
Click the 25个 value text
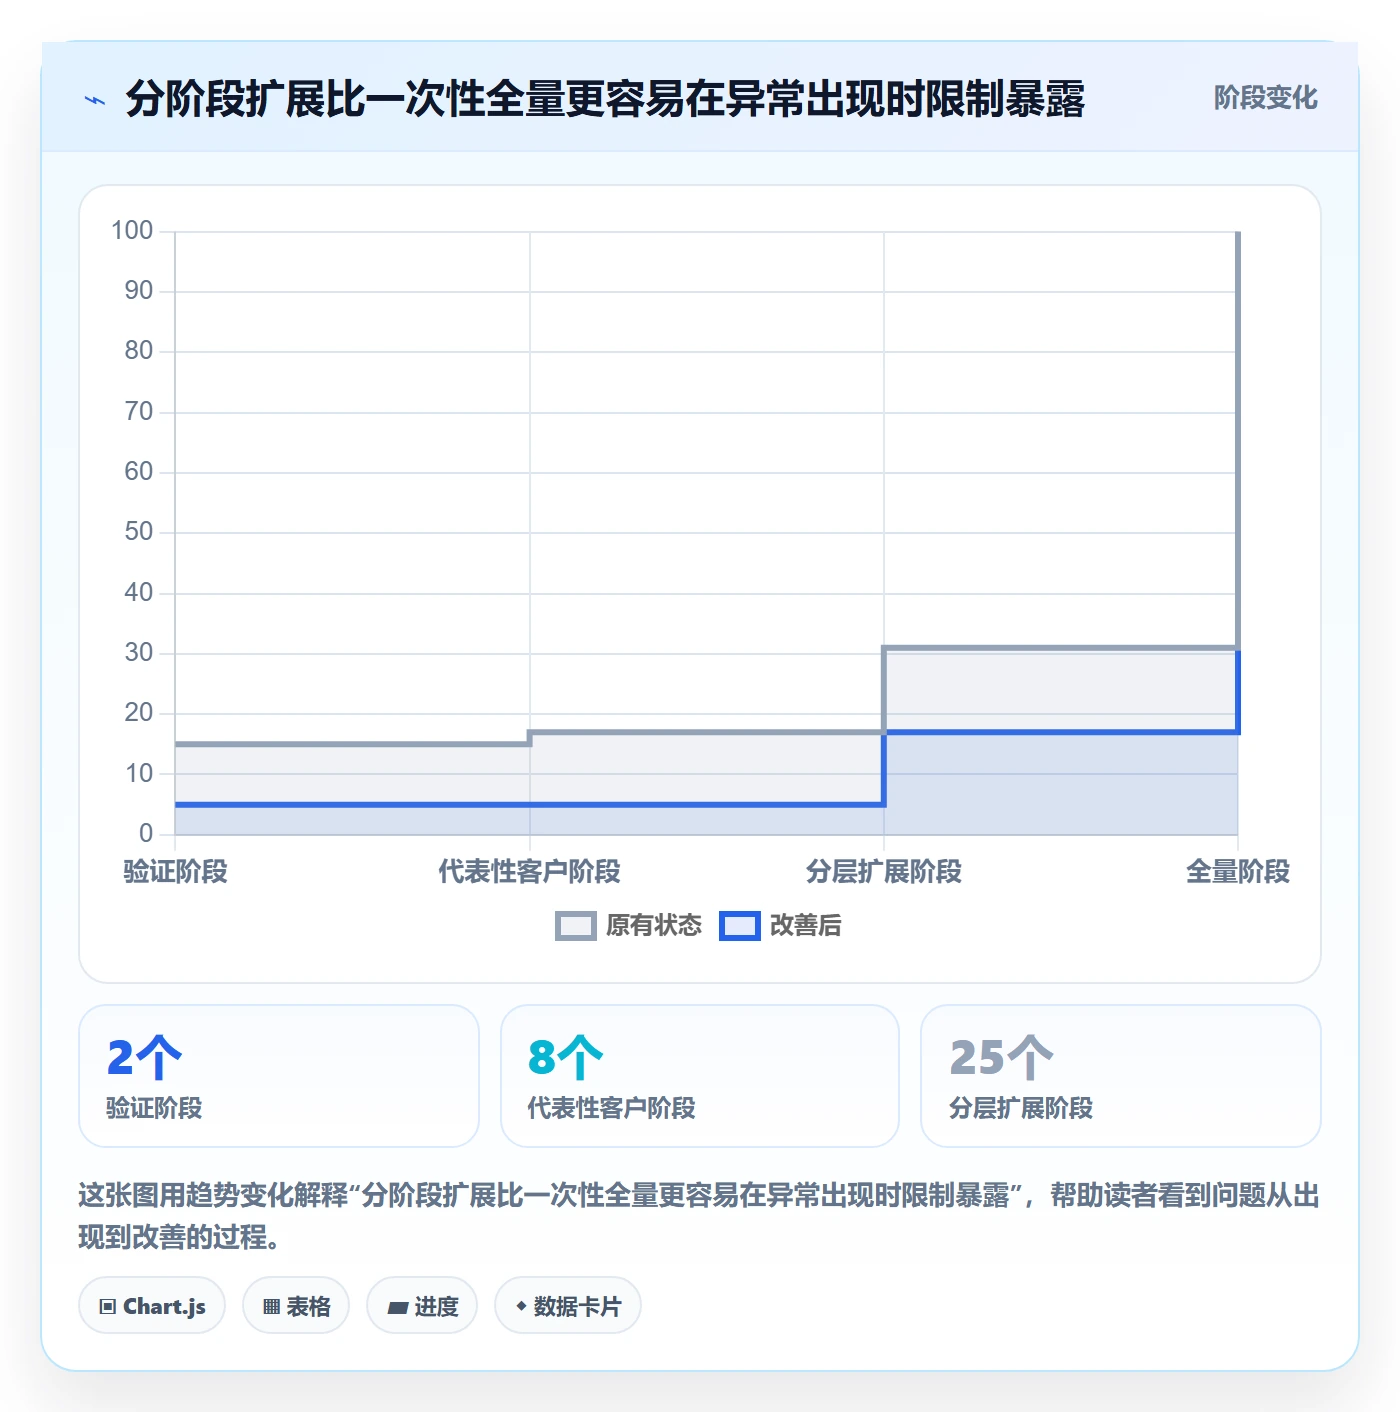1001,1057
